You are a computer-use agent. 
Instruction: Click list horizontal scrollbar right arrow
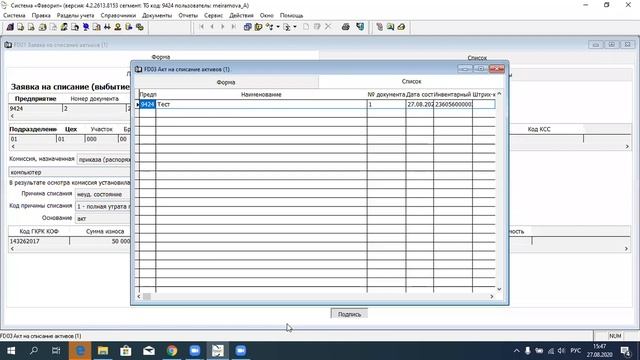point(491,296)
